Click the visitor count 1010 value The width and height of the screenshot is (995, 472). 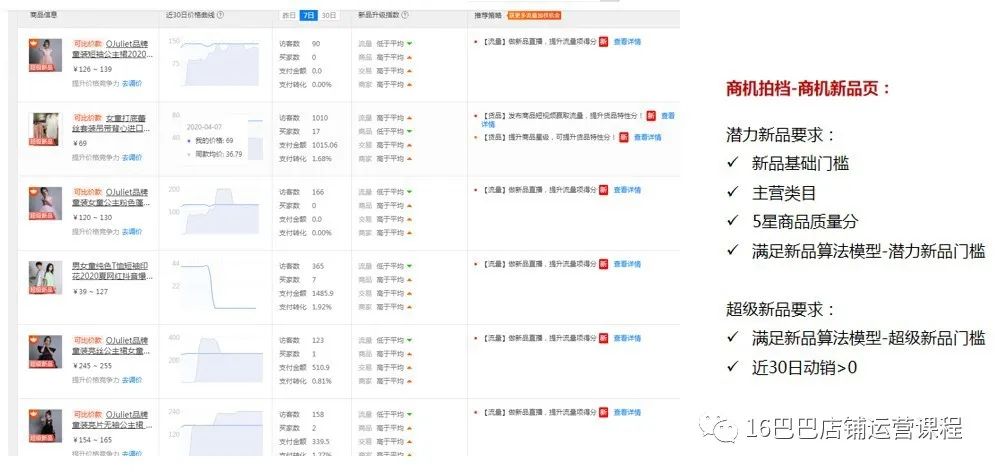coord(320,118)
